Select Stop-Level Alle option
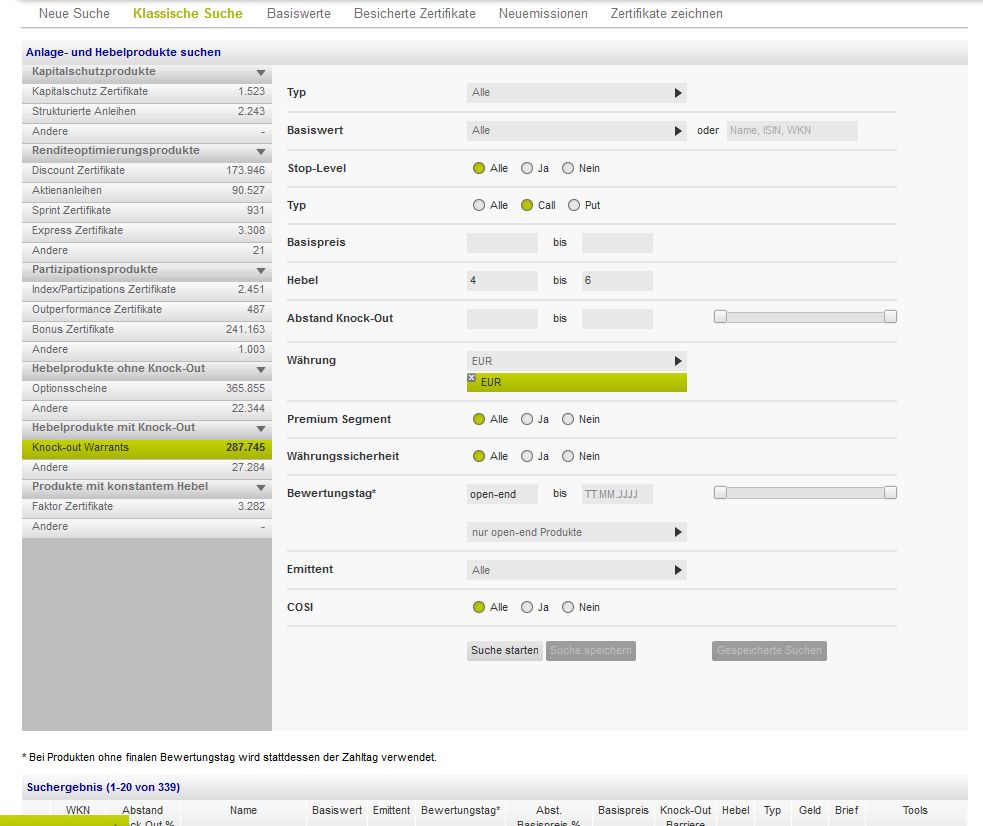 click(479, 168)
